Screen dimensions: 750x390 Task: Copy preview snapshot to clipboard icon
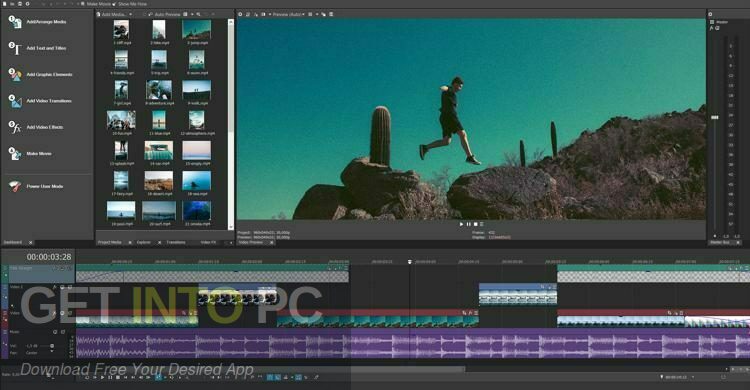click(324, 14)
